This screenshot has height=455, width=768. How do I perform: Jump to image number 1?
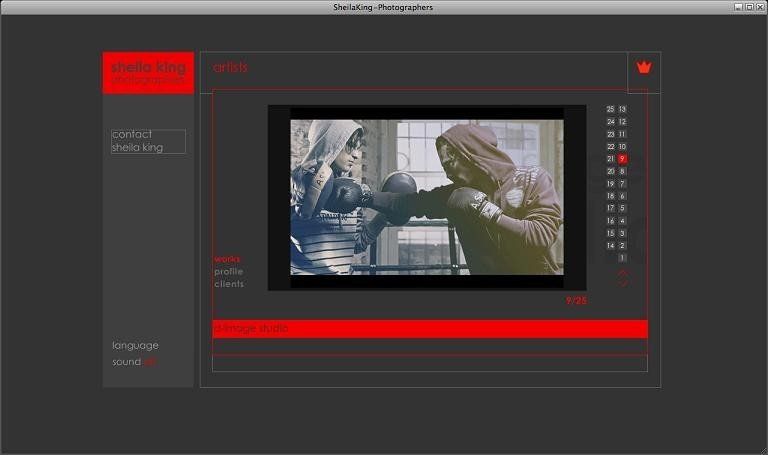coord(622,258)
